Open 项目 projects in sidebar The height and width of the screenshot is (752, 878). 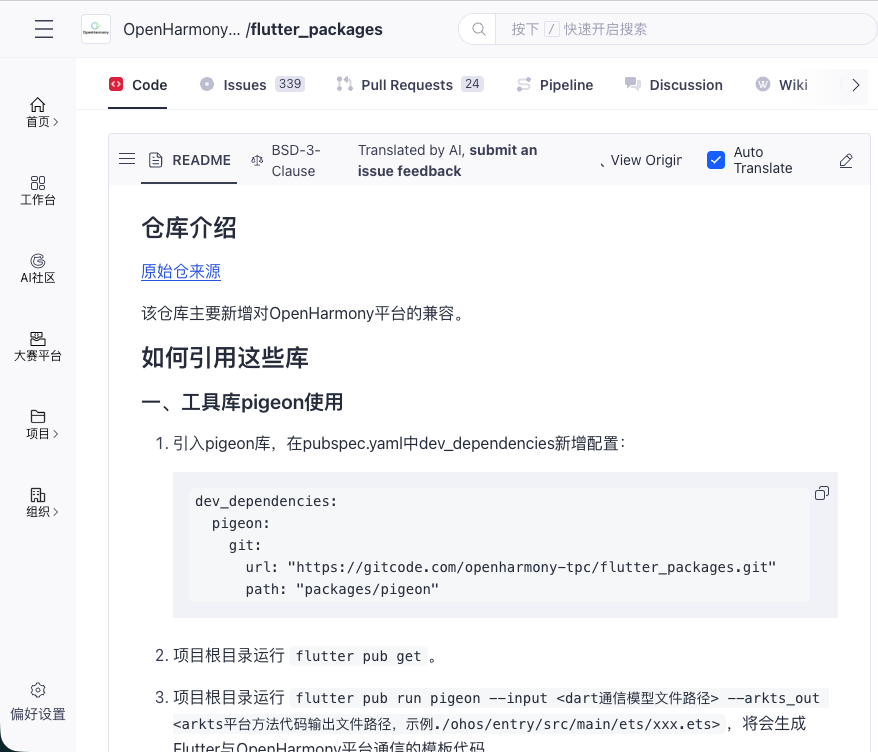pos(38,424)
